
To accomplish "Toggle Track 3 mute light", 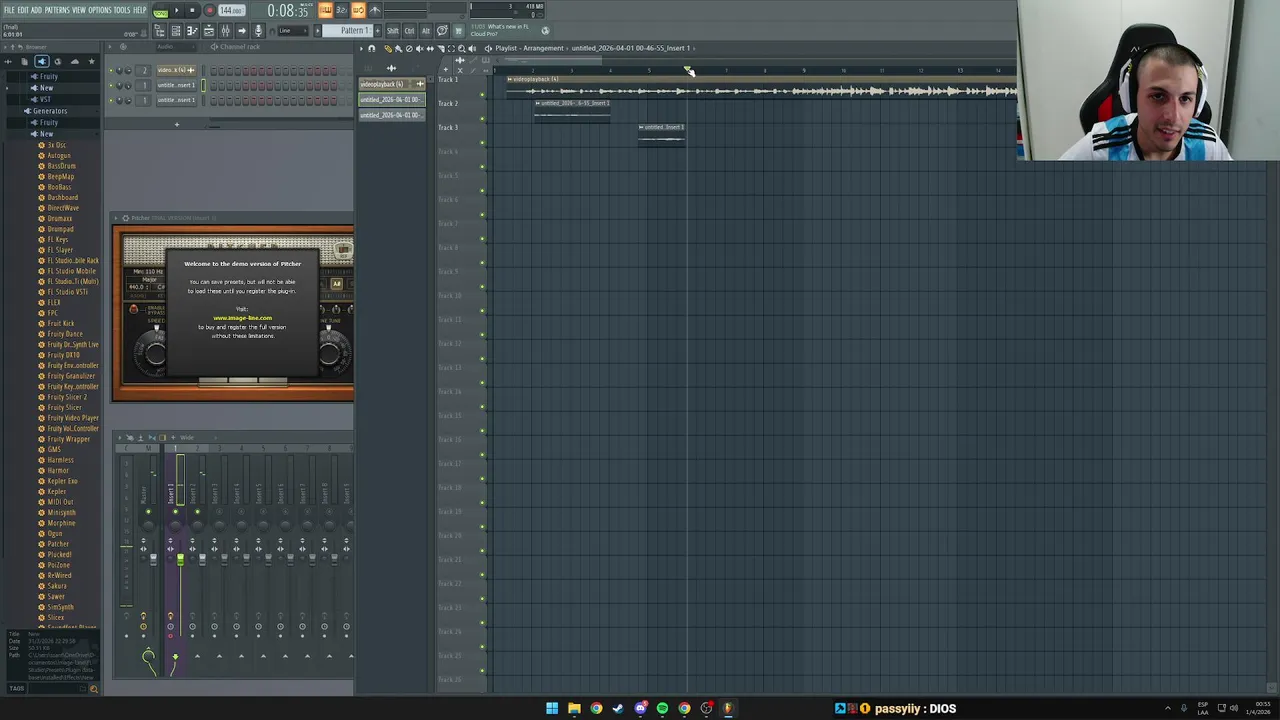I will [482, 142].
